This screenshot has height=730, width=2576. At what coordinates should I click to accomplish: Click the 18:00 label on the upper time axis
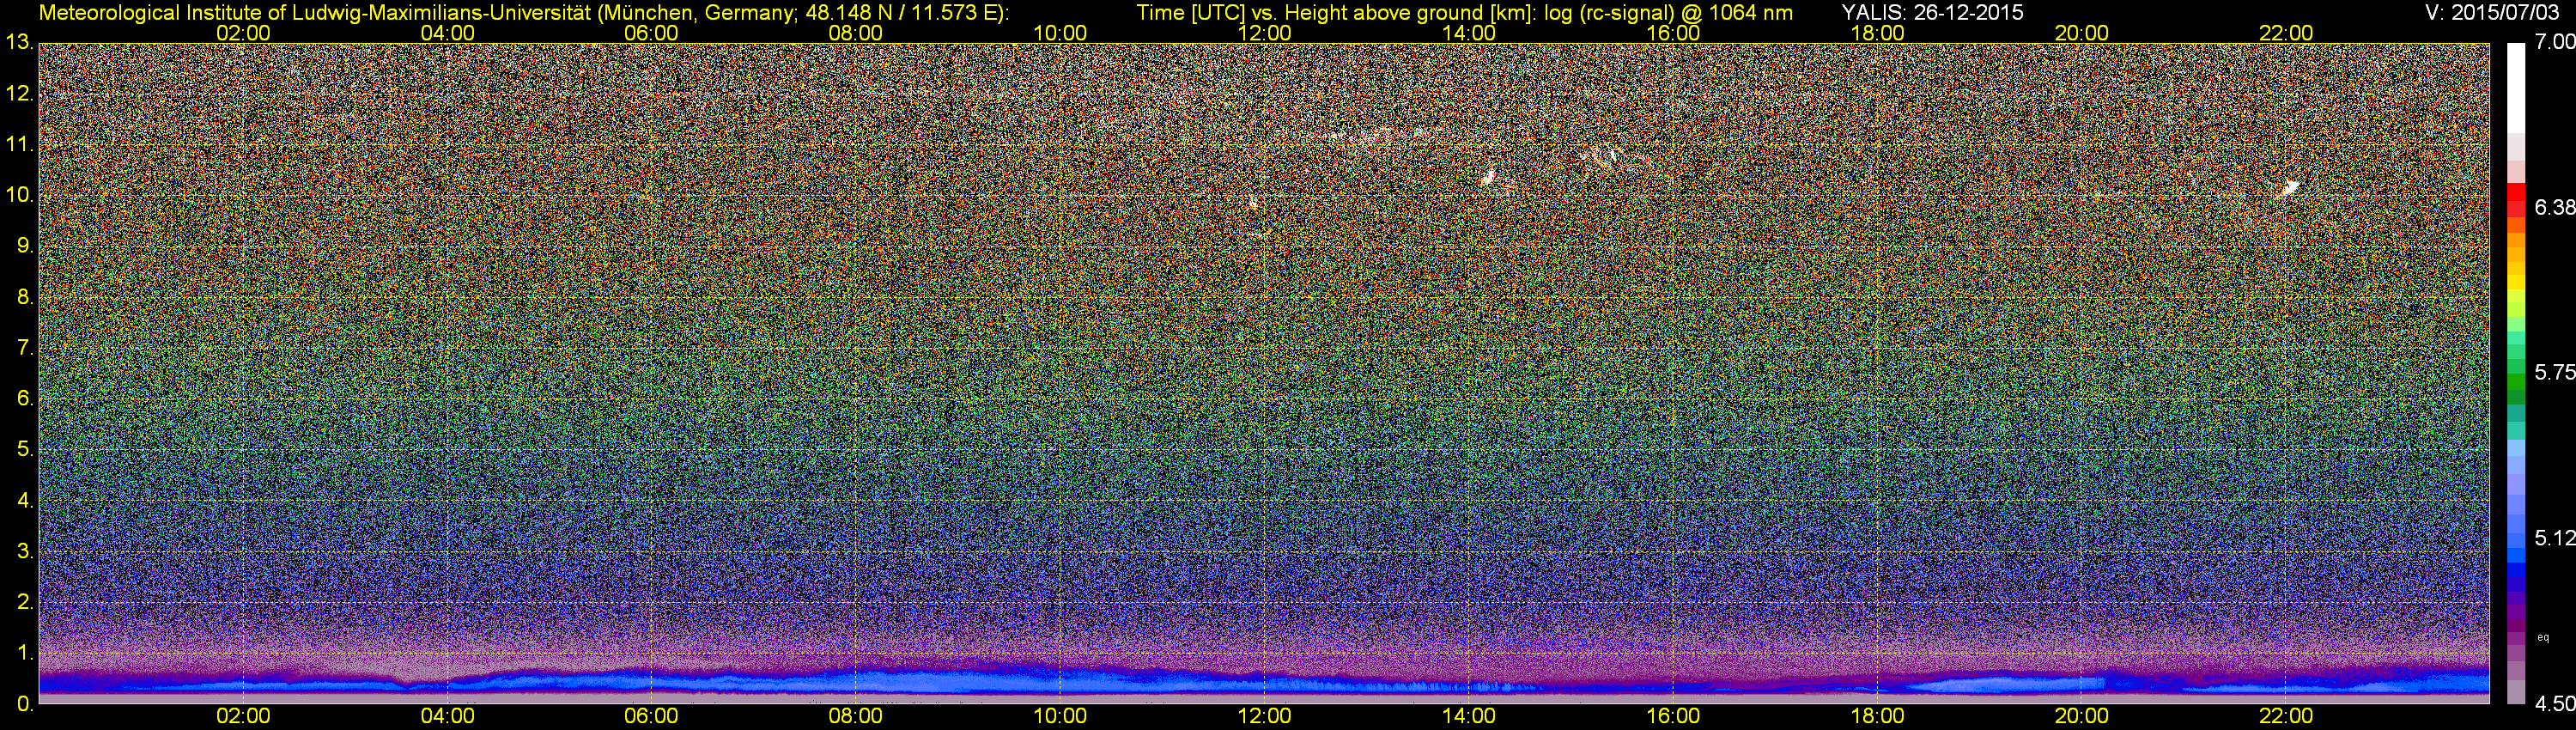(x=1877, y=33)
